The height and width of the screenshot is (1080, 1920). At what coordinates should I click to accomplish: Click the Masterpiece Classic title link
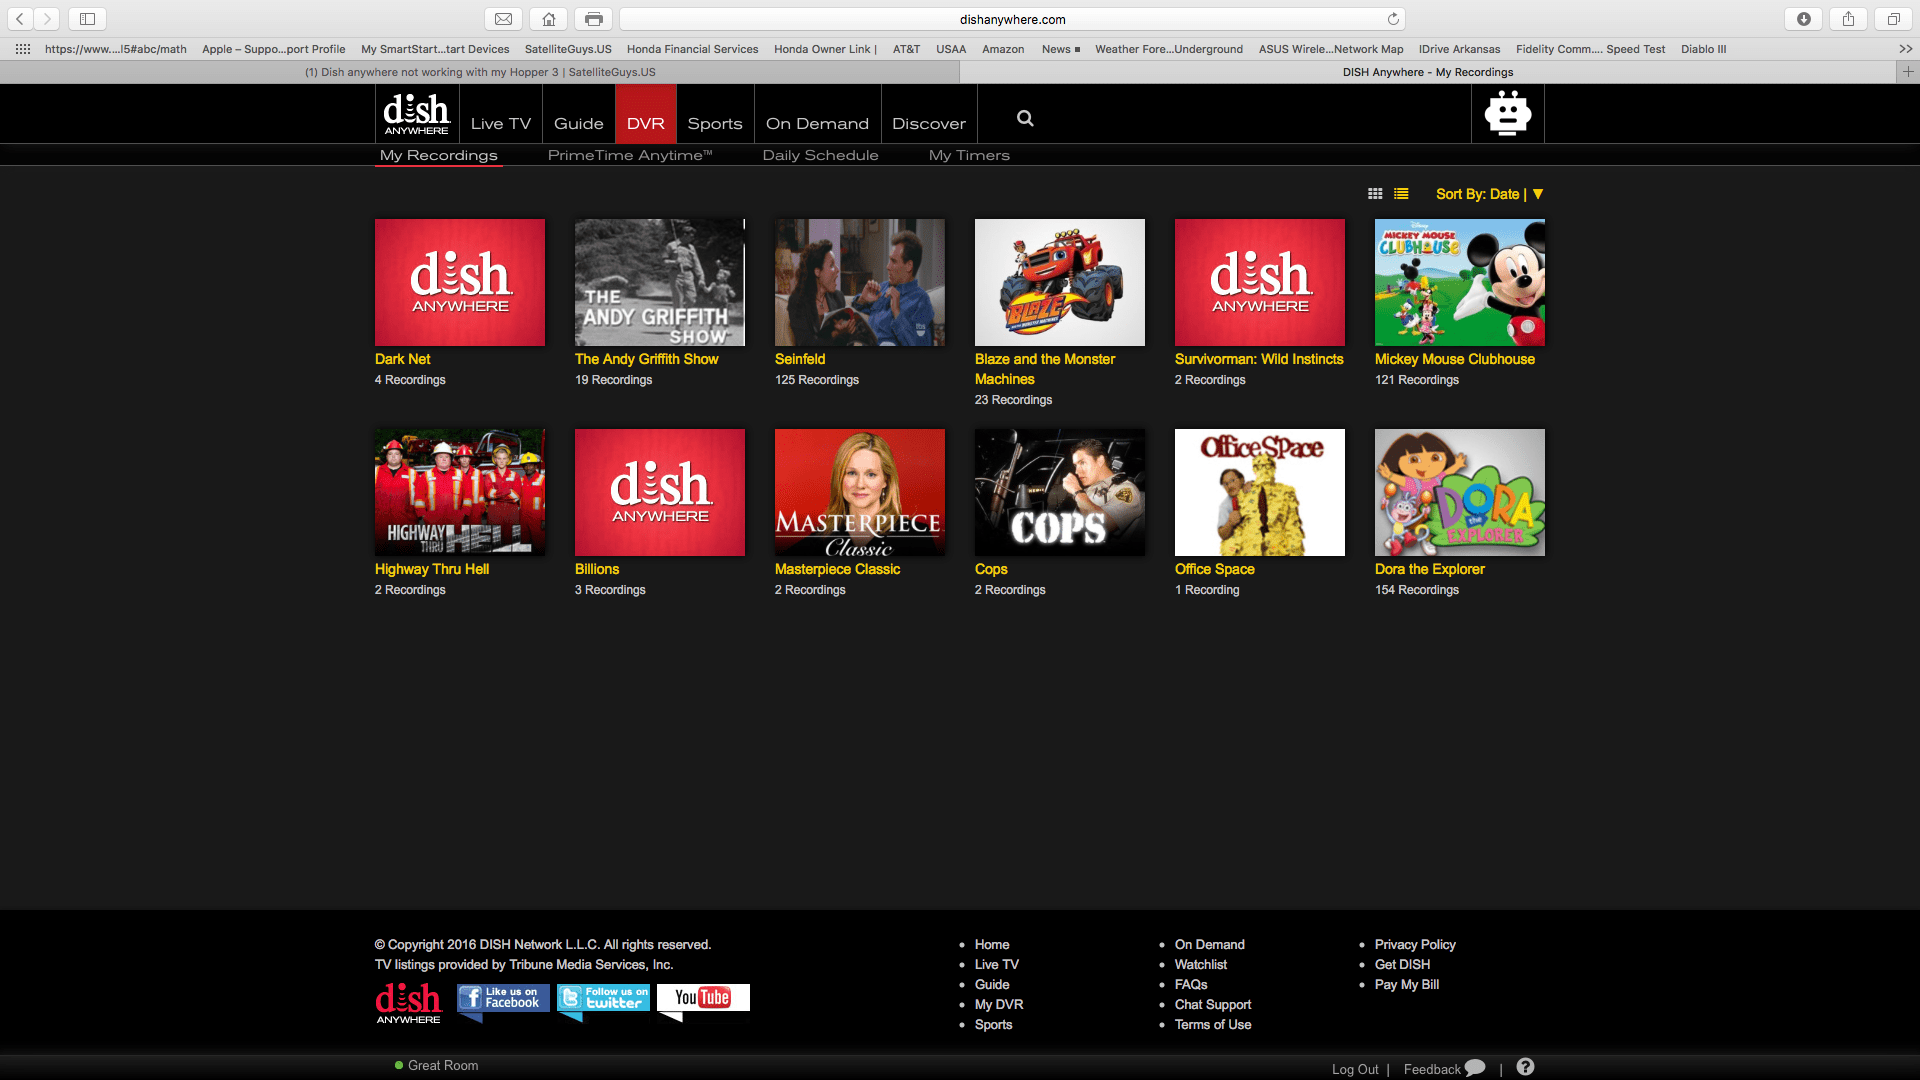[837, 569]
